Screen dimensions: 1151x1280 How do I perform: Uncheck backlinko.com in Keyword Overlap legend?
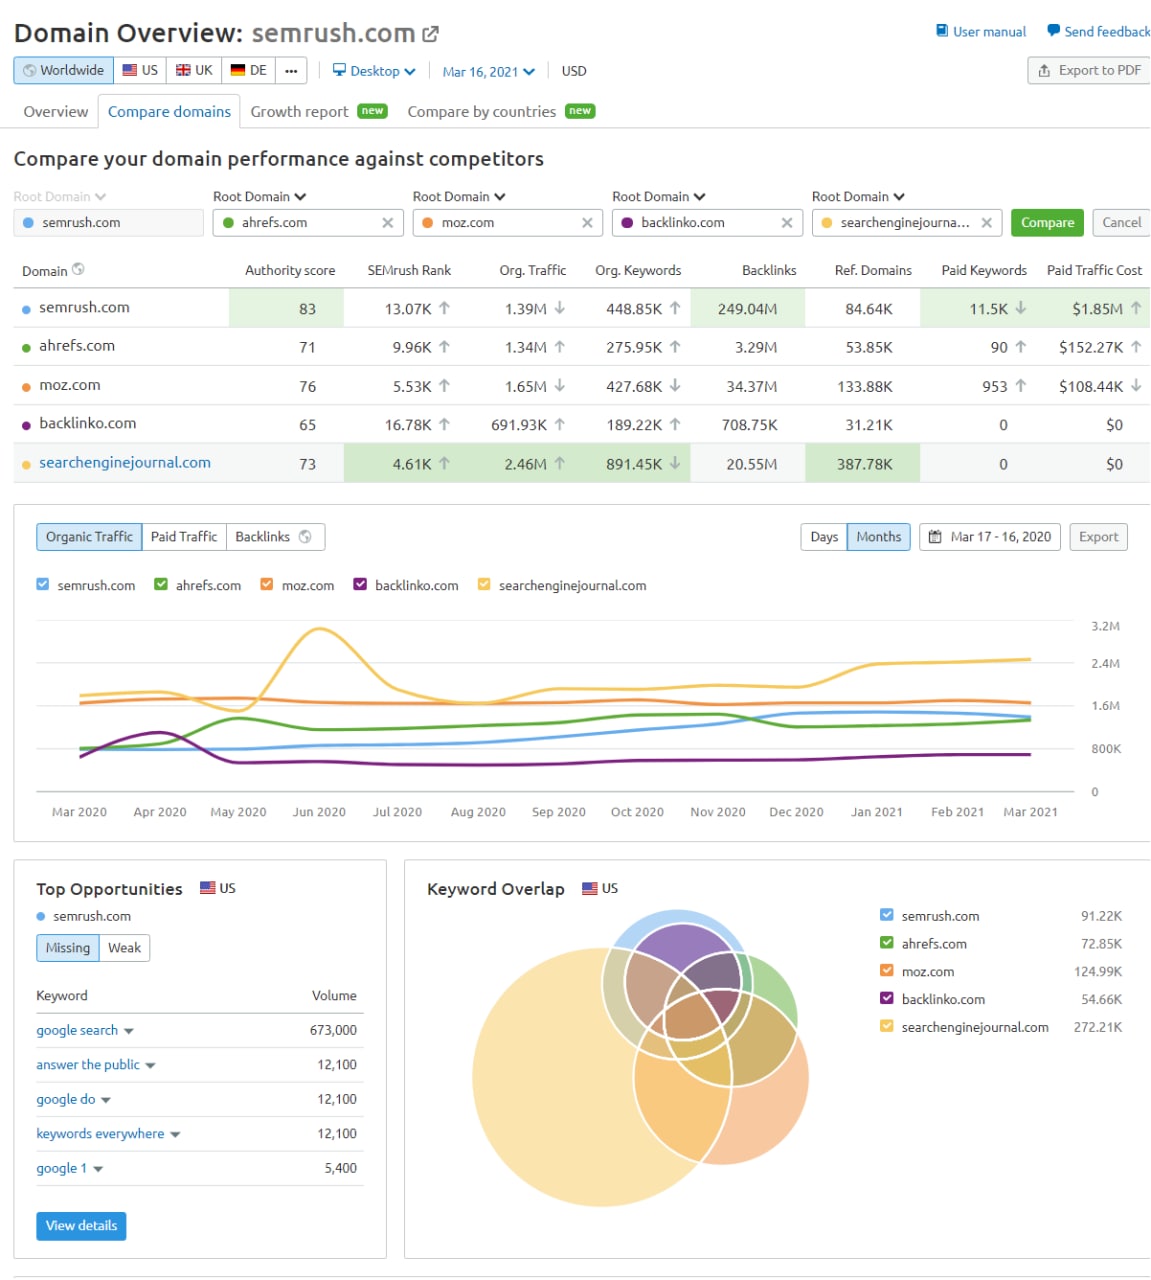click(x=886, y=998)
